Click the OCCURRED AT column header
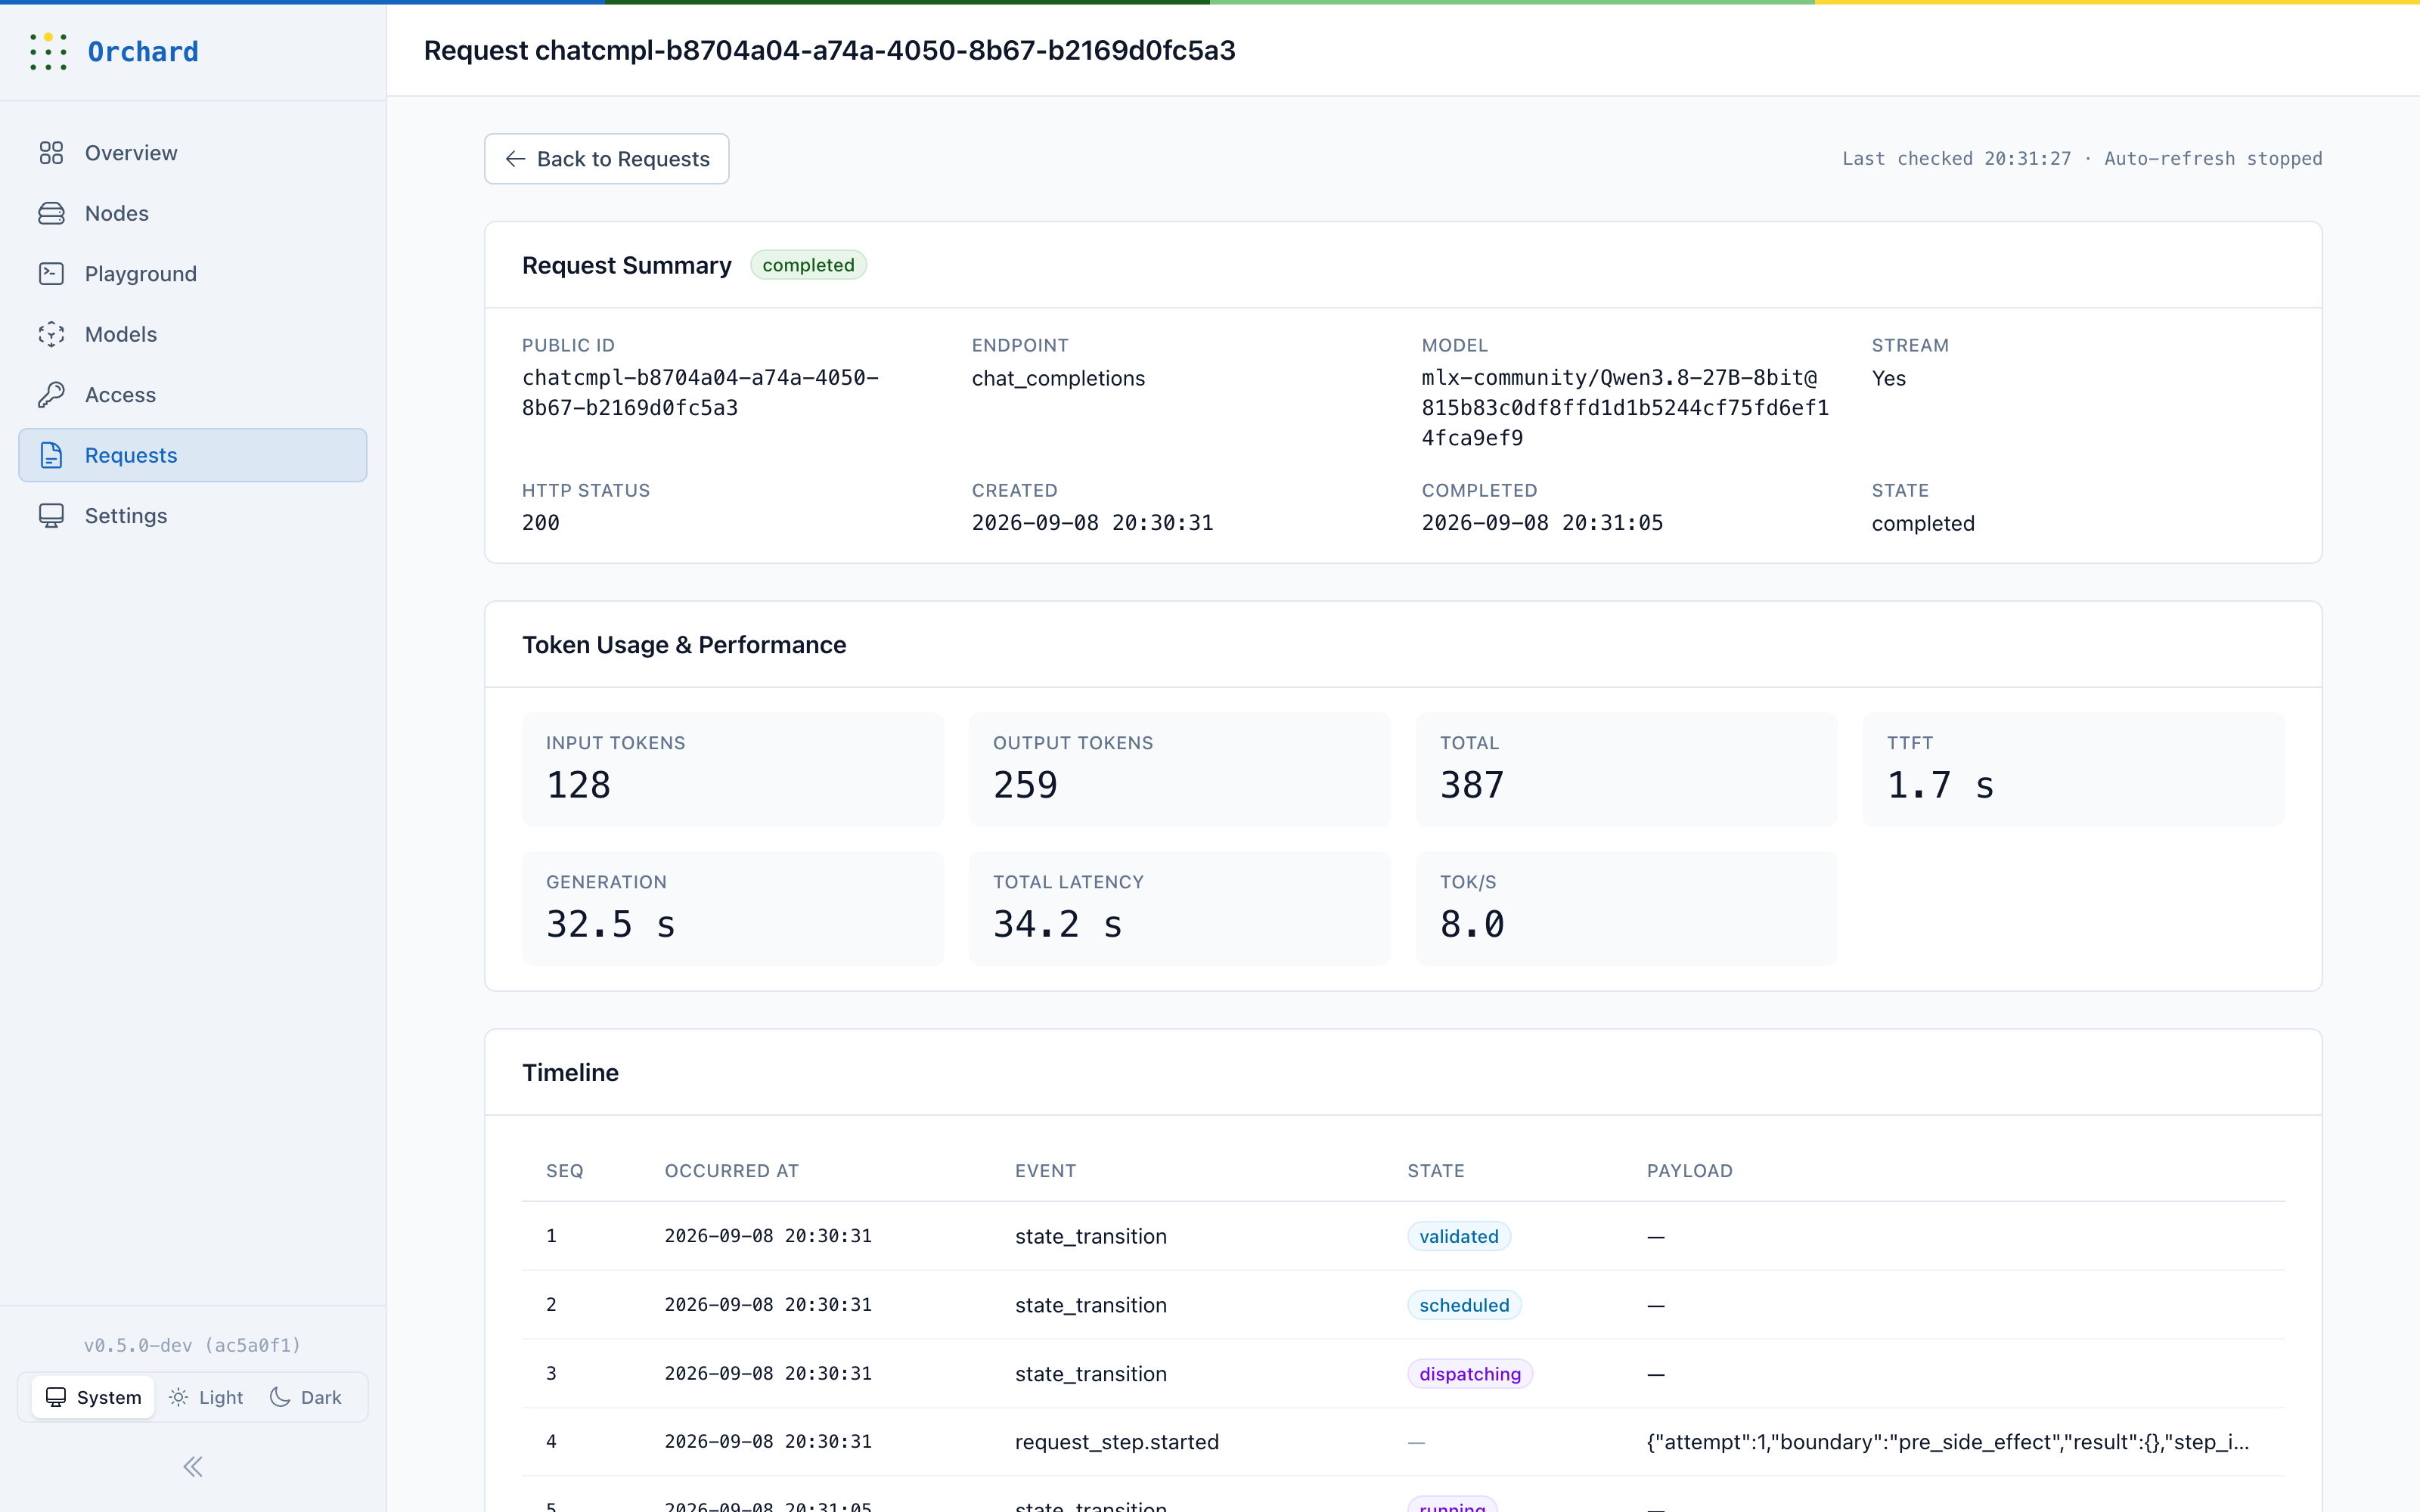The image size is (2420, 1512). pyautogui.click(x=732, y=1171)
